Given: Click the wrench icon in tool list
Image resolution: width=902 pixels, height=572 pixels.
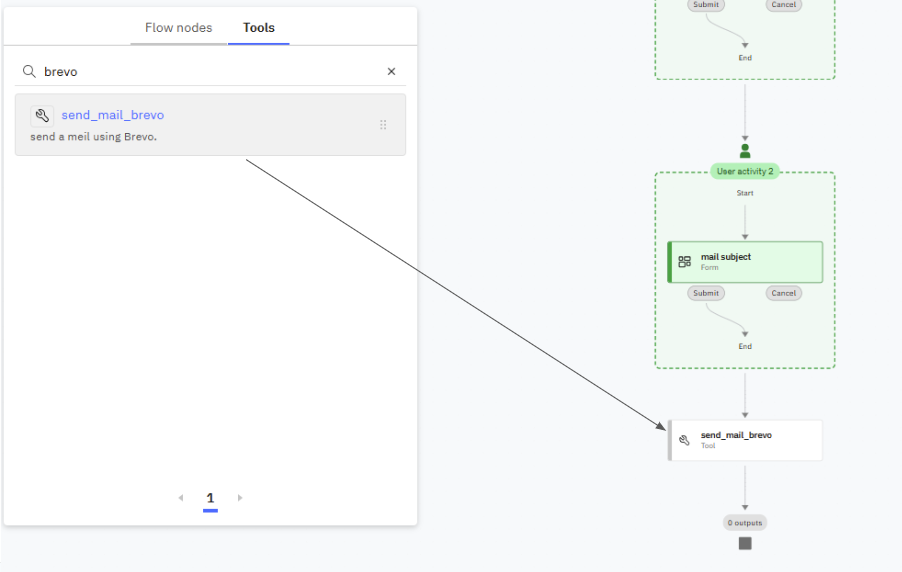Looking at the screenshot, I should tap(42, 116).
